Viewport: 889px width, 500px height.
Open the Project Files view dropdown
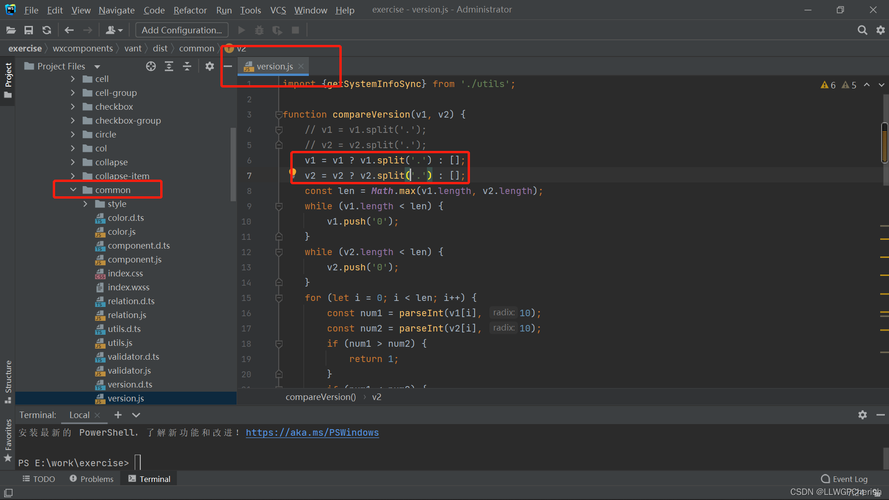click(x=97, y=66)
